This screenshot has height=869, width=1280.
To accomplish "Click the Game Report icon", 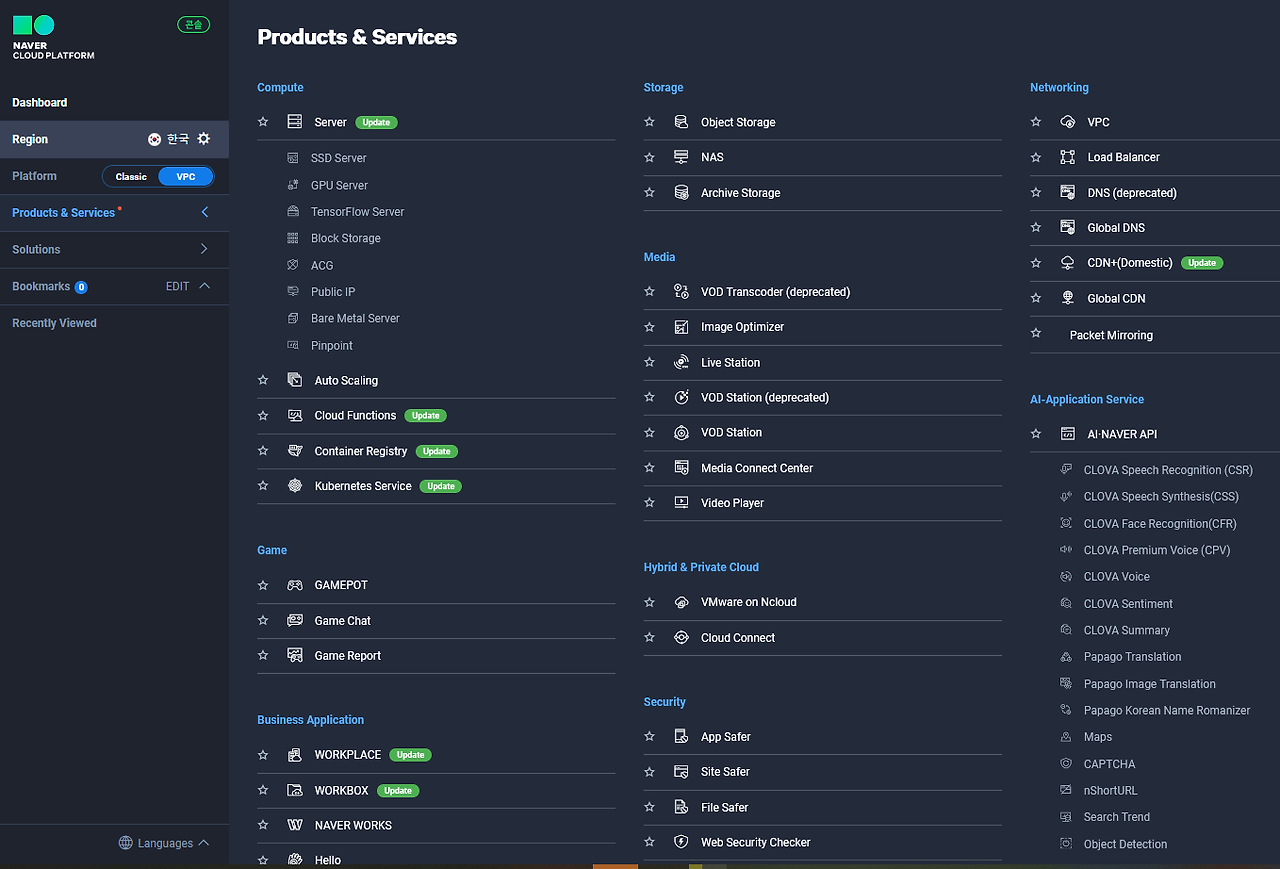I will tap(295, 655).
